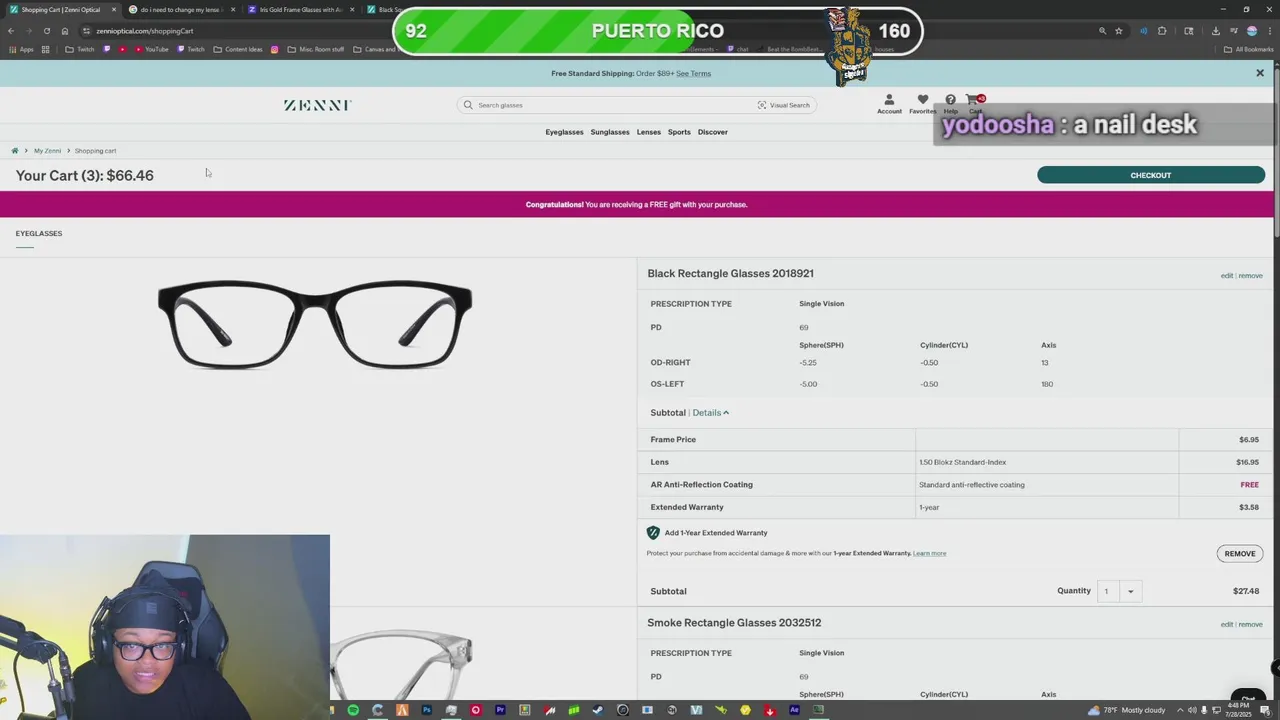This screenshot has width=1280, height=720.
Task: Open Steam from the taskbar
Action: [598, 710]
